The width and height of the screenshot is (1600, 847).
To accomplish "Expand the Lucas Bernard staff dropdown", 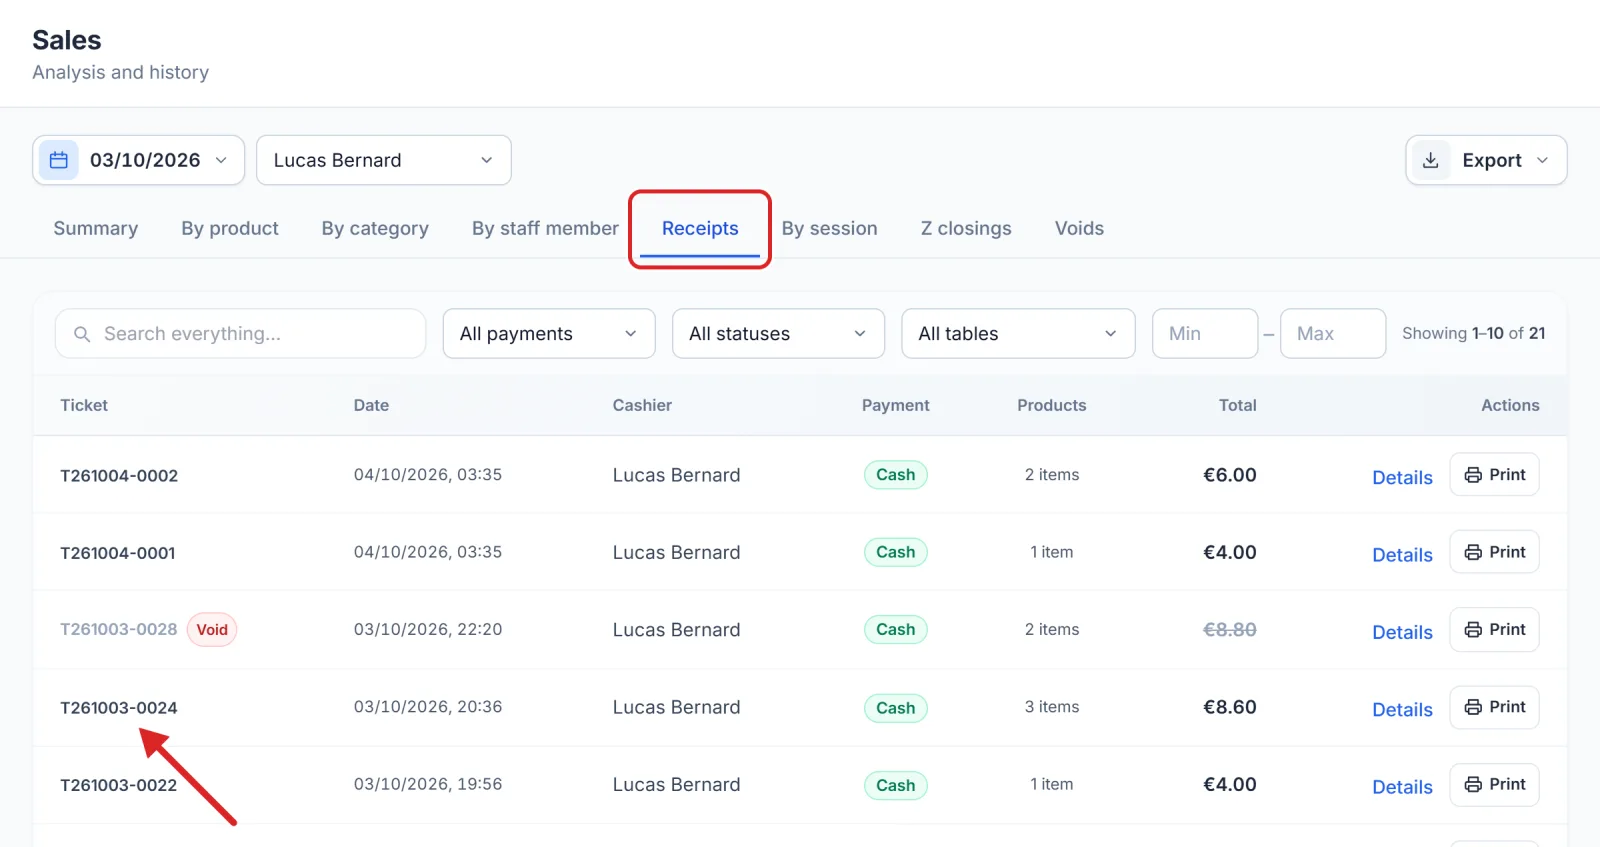I will tap(384, 160).
